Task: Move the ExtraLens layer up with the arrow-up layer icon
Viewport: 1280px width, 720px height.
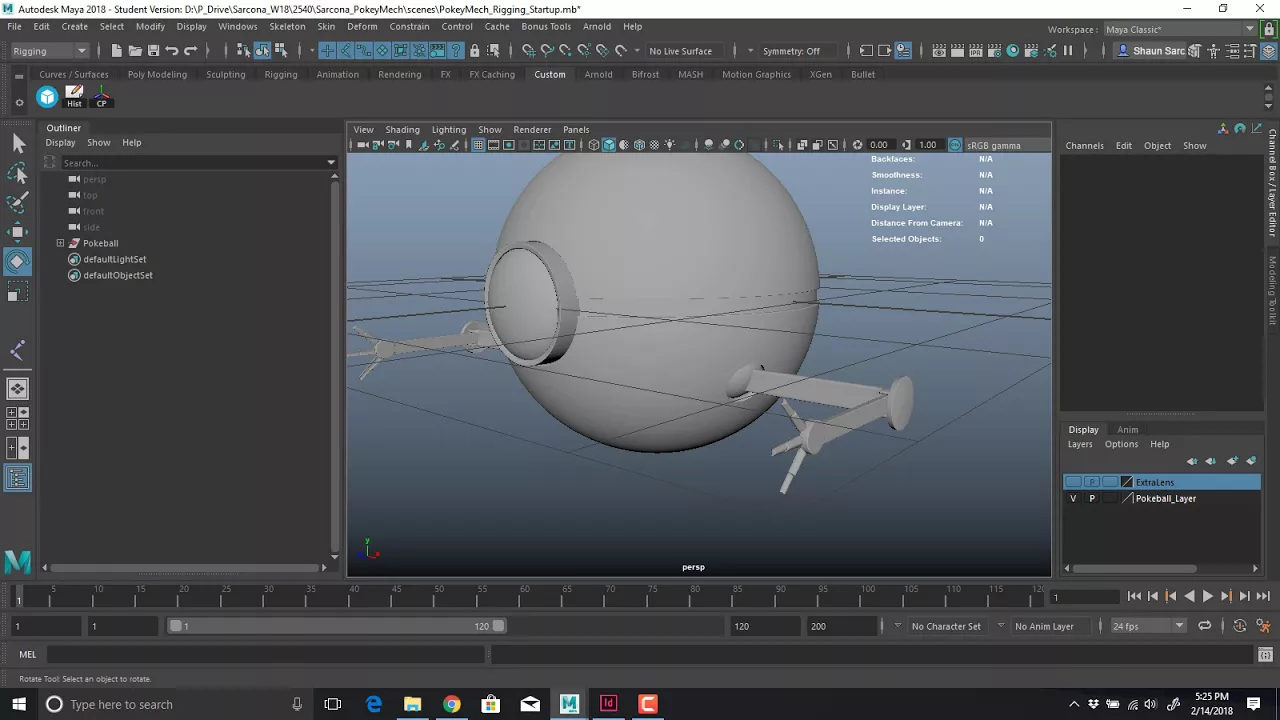Action: point(1192,461)
